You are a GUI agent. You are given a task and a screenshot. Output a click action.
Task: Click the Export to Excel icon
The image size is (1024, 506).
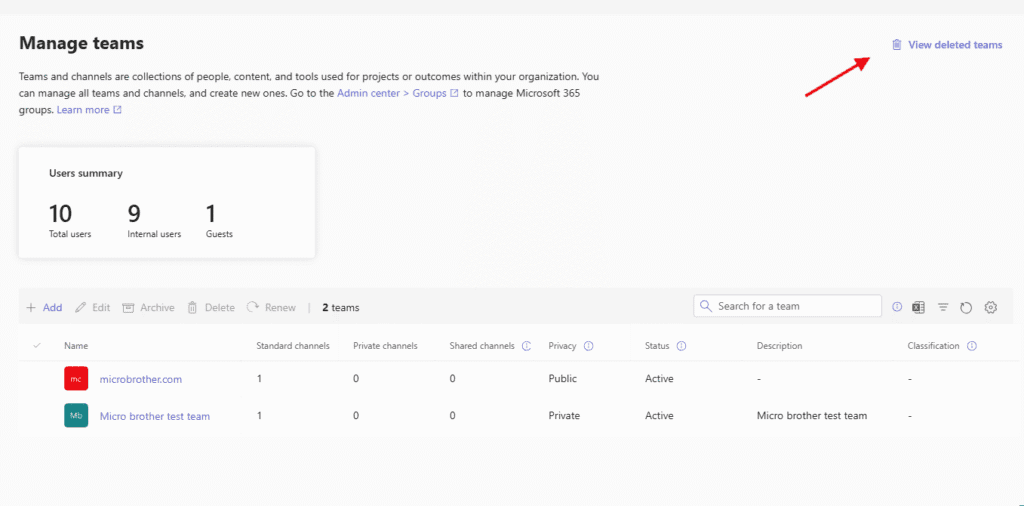coord(918,307)
